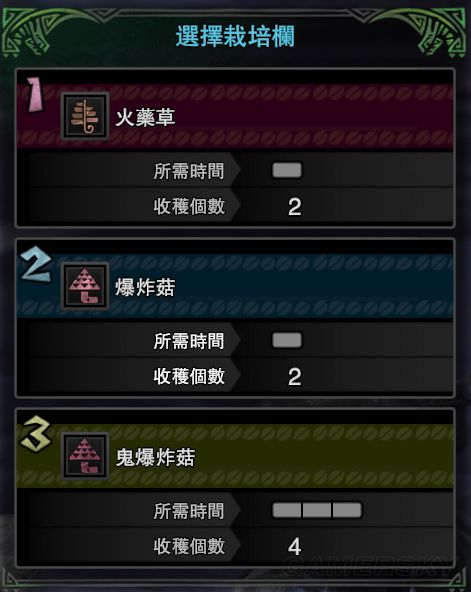Viewport: 471px width, 592px height.
Task: Click the yellow number 3 slot marker
Action: point(36,433)
